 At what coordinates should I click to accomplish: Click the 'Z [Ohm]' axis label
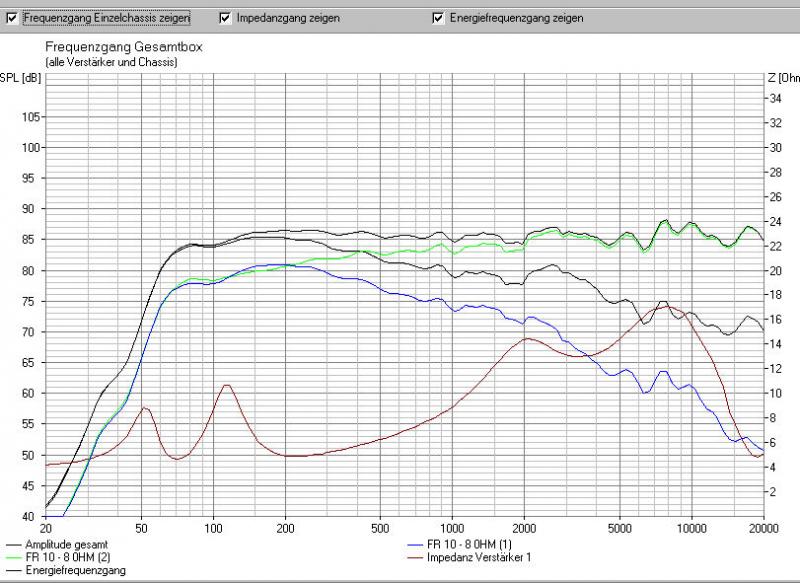pyautogui.click(x=783, y=78)
